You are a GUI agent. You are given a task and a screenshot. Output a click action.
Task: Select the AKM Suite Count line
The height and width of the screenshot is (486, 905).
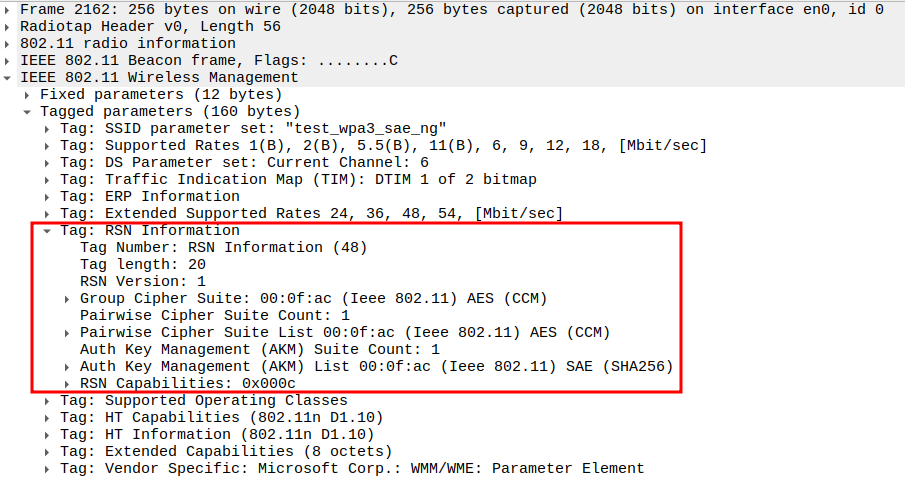(259, 350)
